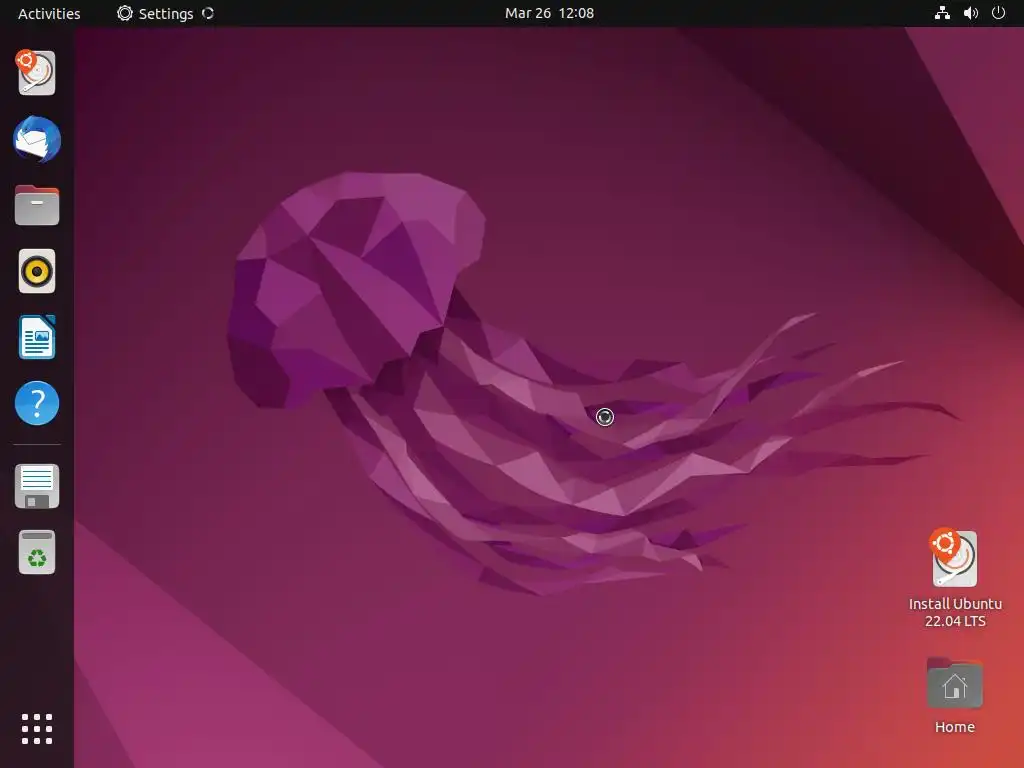Launch Rhythmbox music player
The height and width of the screenshot is (768, 1024).
point(37,271)
